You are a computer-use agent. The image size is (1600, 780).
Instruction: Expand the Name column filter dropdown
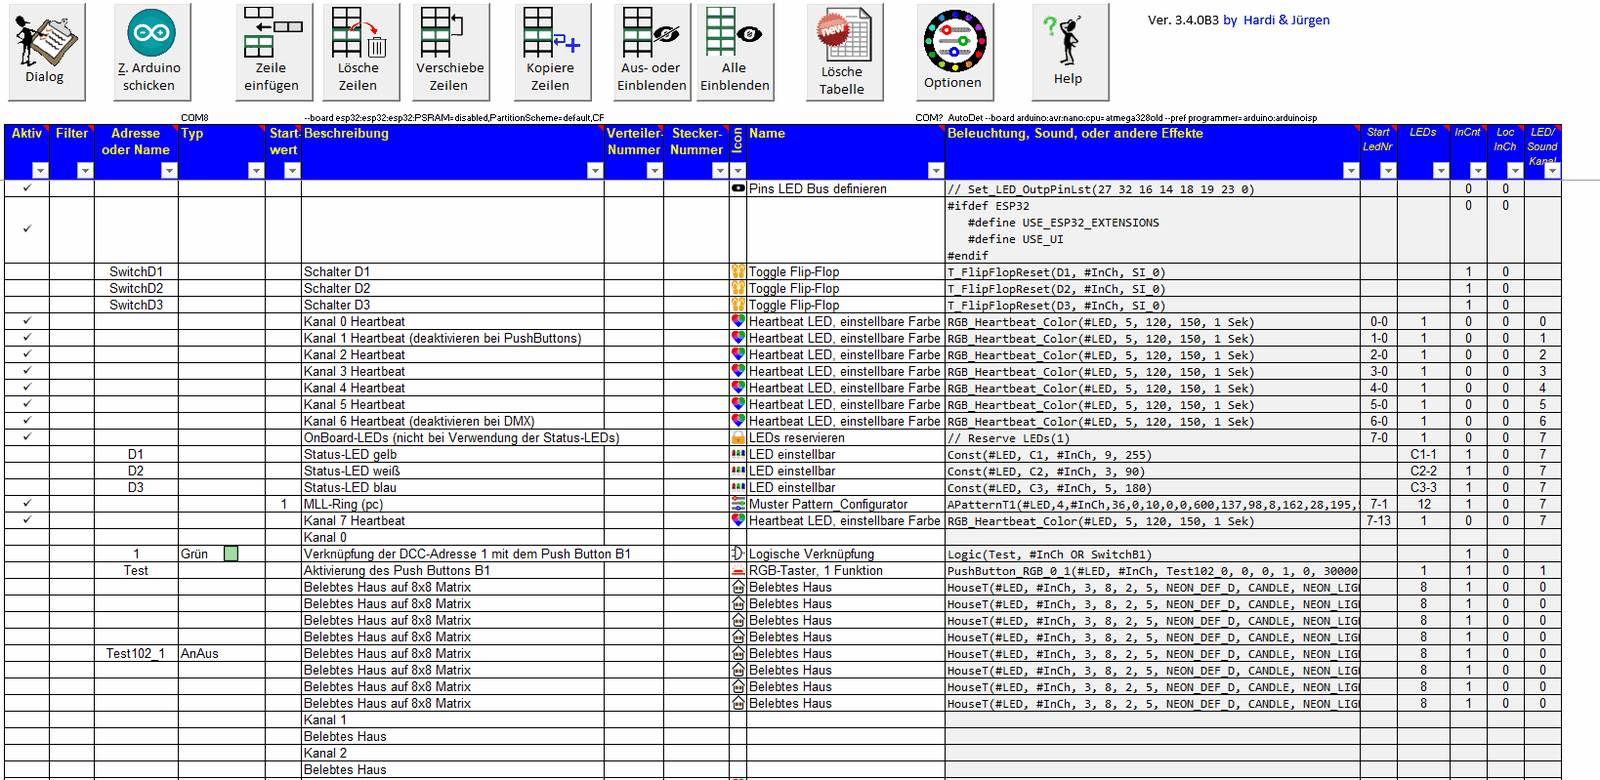click(x=935, y=171)
